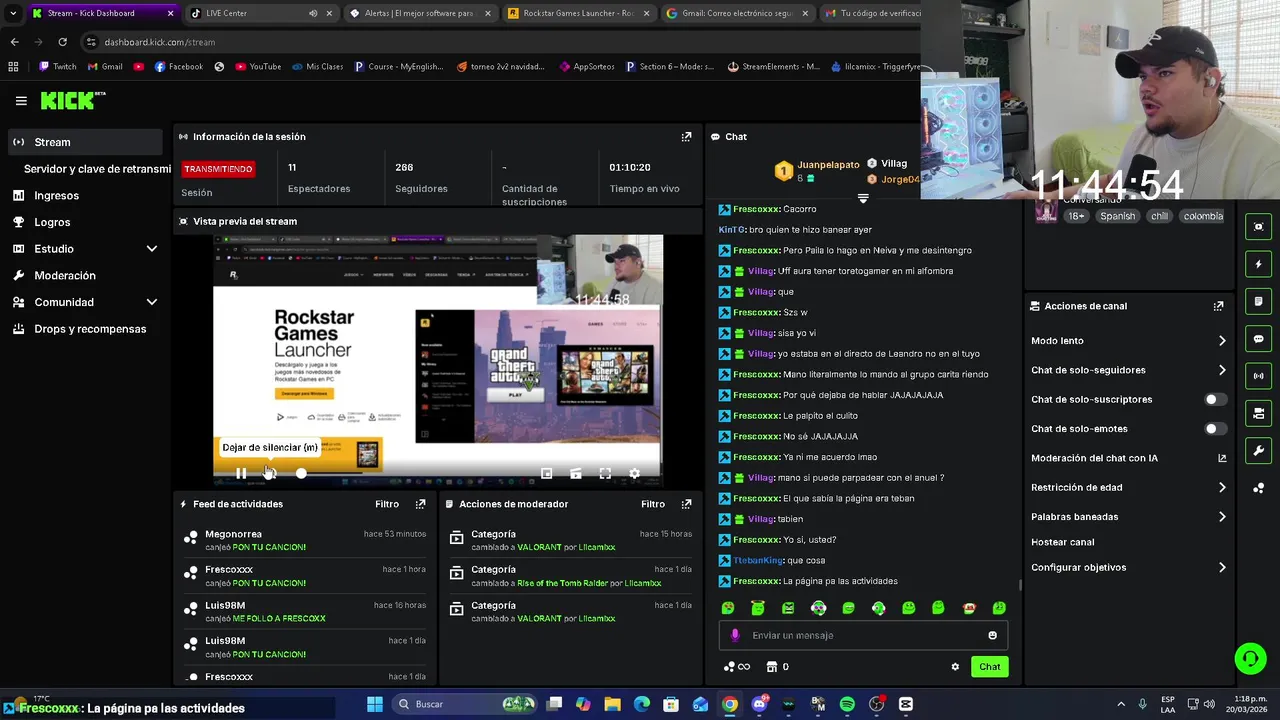Click the purple microphone icon in chat input

click(735, 635)
